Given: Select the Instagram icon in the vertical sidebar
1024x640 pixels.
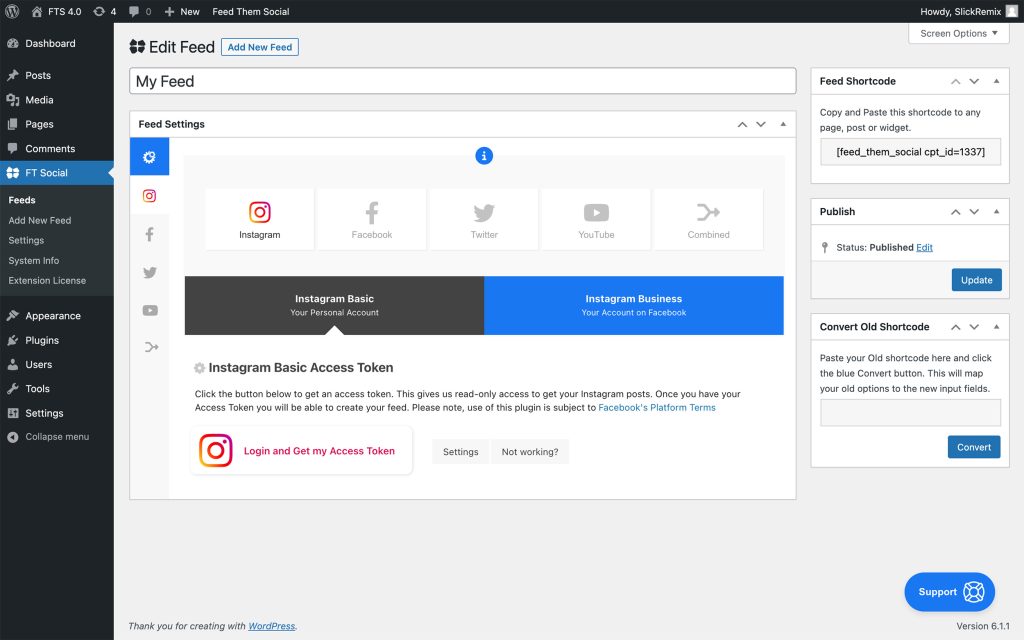Looking at the screenshot, I should pyautogui.click(x=150, y=195).
